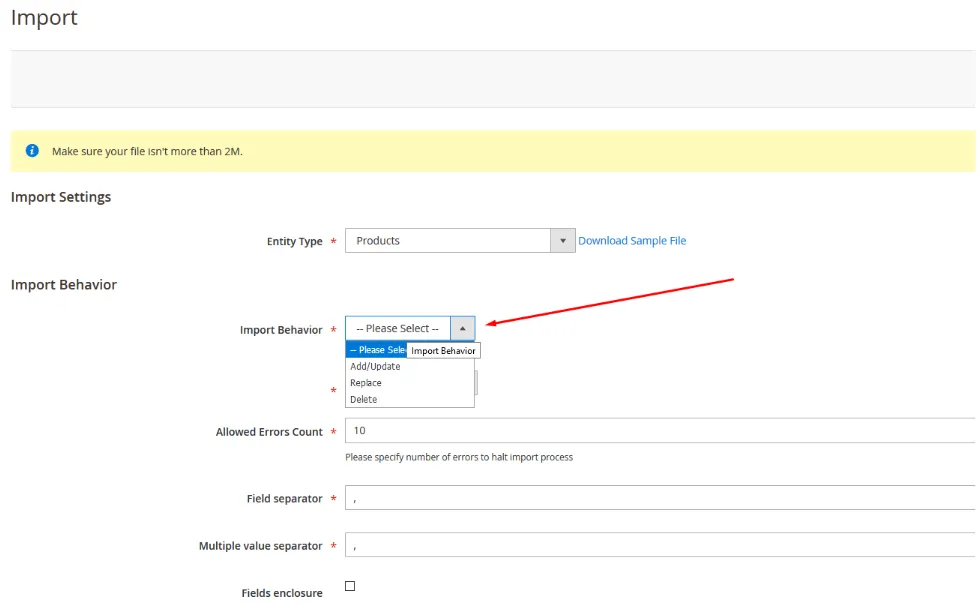The width and height of the screenshot is (980, 609).
Task: Click the Import Behavior section heading
Action: 63,284
